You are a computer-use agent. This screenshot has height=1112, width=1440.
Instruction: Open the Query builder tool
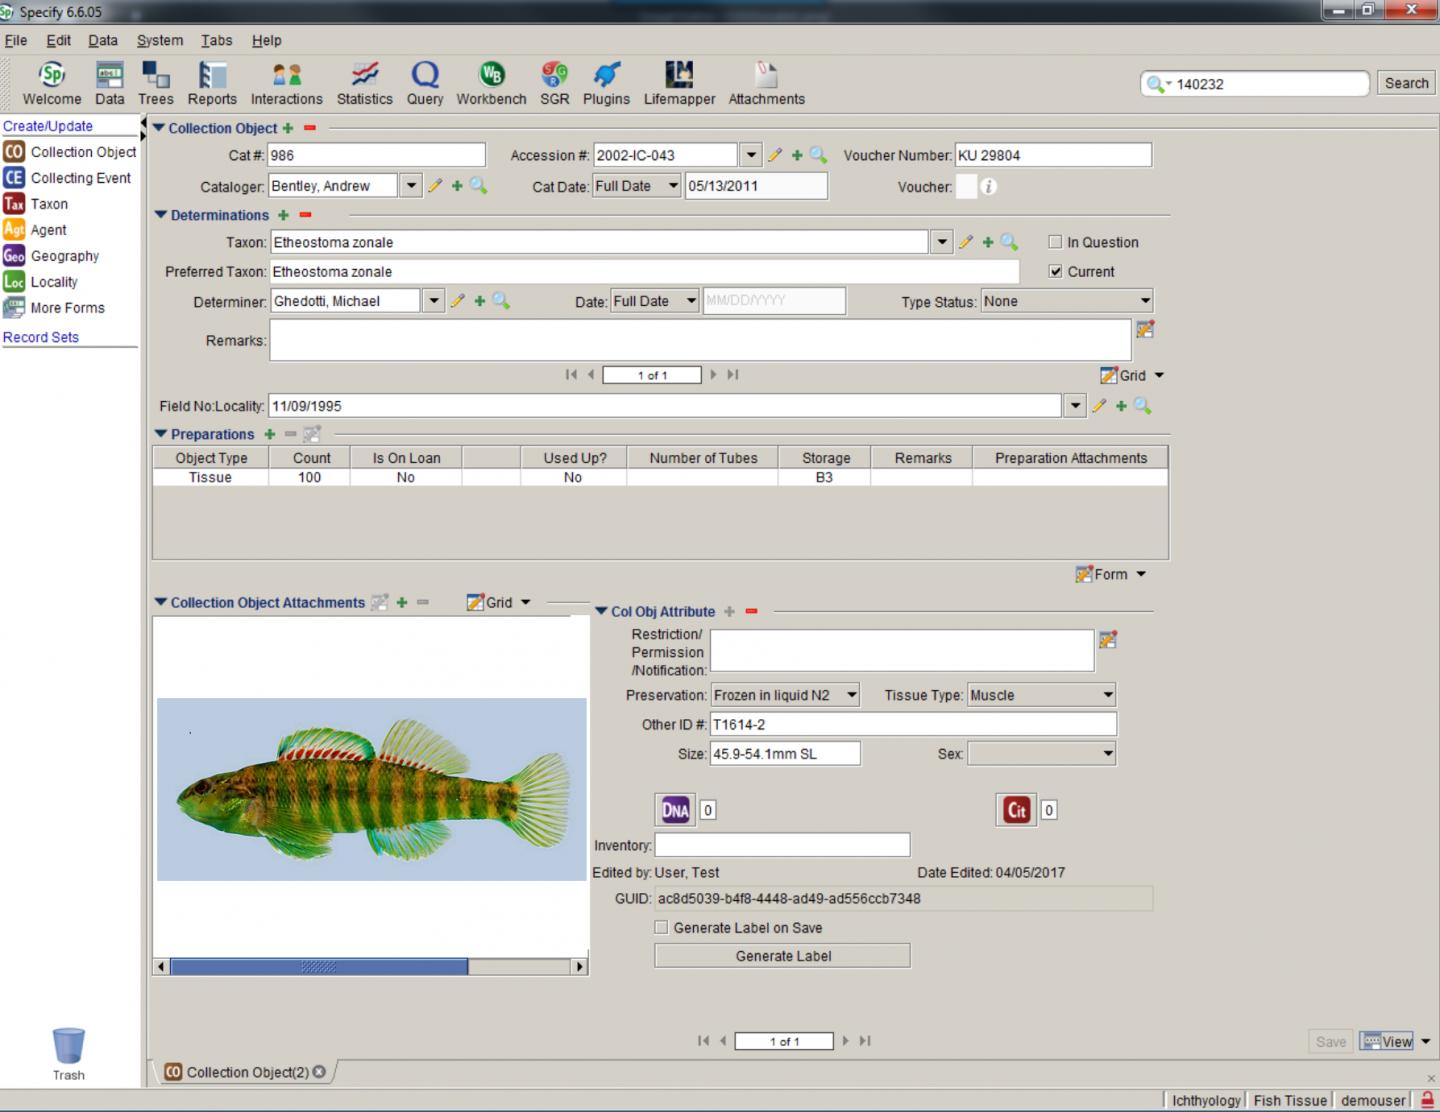tap(424, 83)
